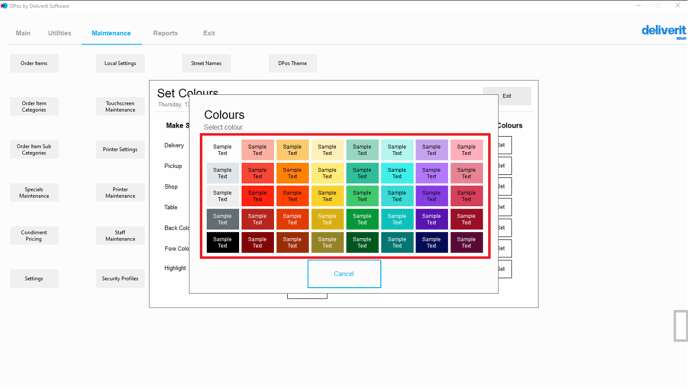Pick the teal green swatch in second row
Screen dimensions: 688x389
pos(362,173)
